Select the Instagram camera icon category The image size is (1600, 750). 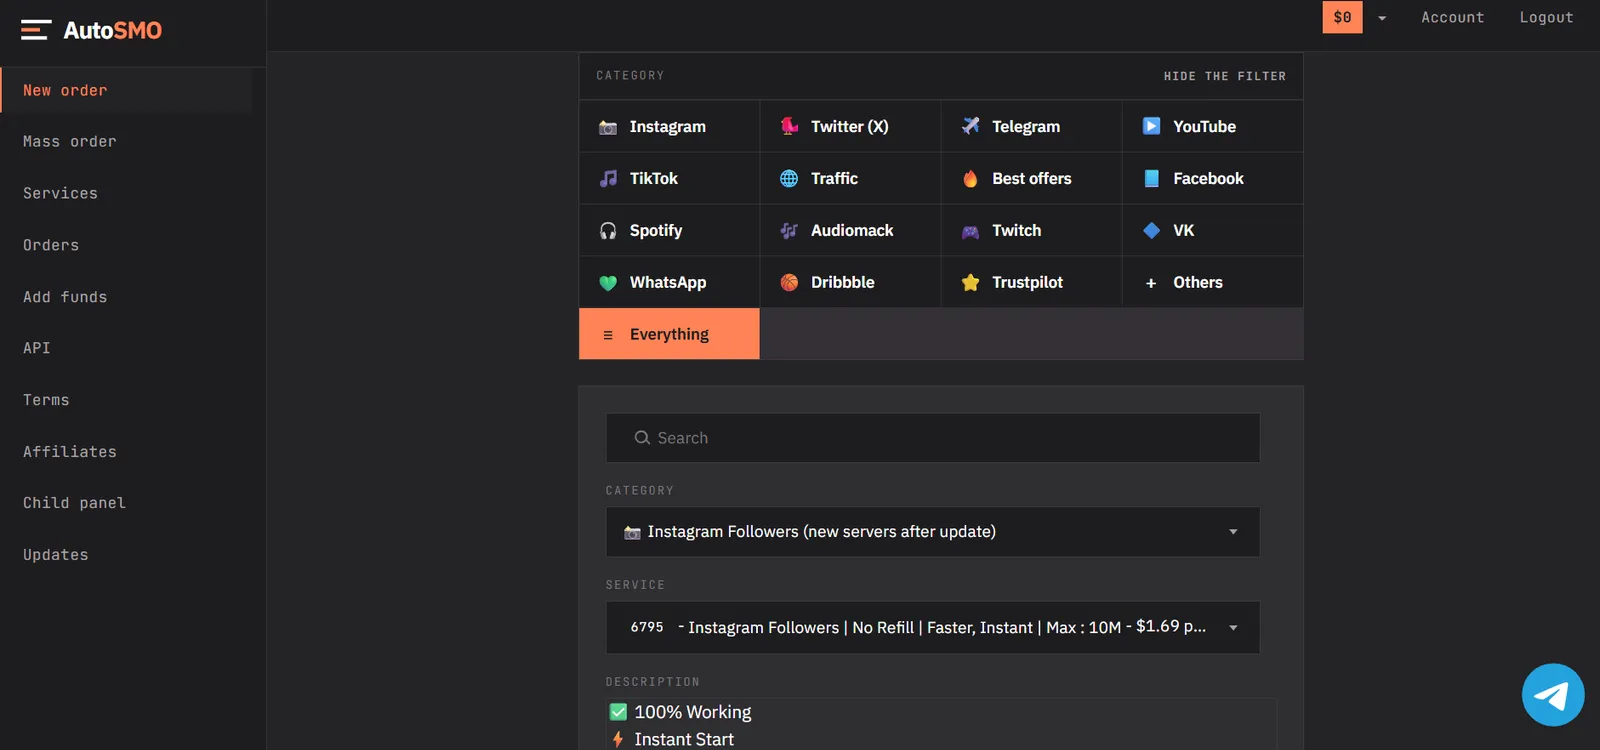click(608, 127)
